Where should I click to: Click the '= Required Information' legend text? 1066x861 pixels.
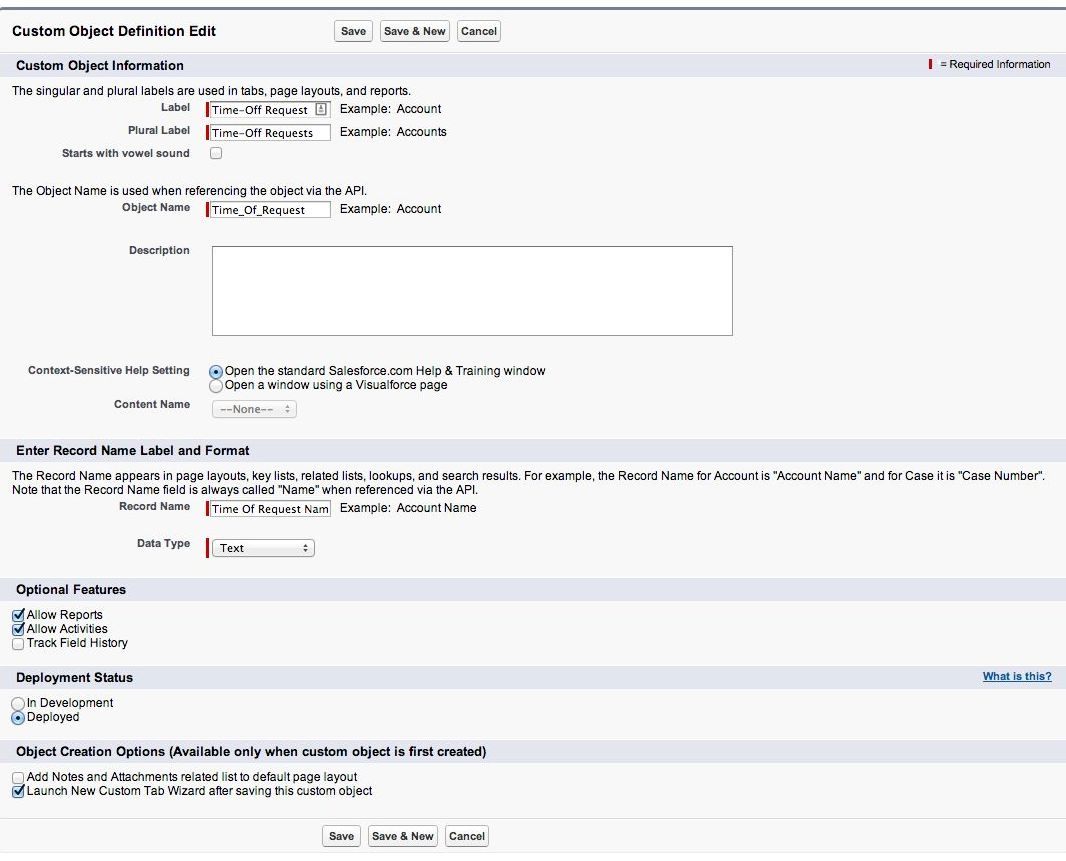pyautogui.click(x=995, y=65)
